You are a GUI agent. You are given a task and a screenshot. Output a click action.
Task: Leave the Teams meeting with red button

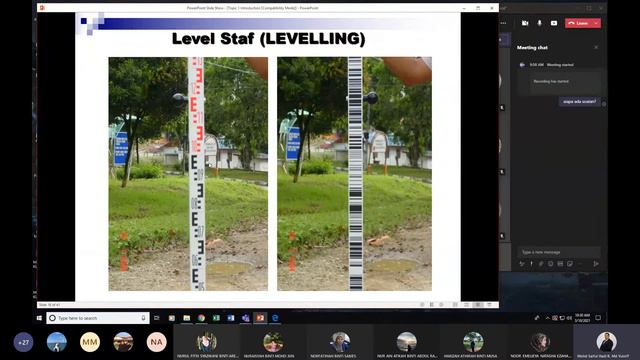pyautogui.click(x=579, y=23)
